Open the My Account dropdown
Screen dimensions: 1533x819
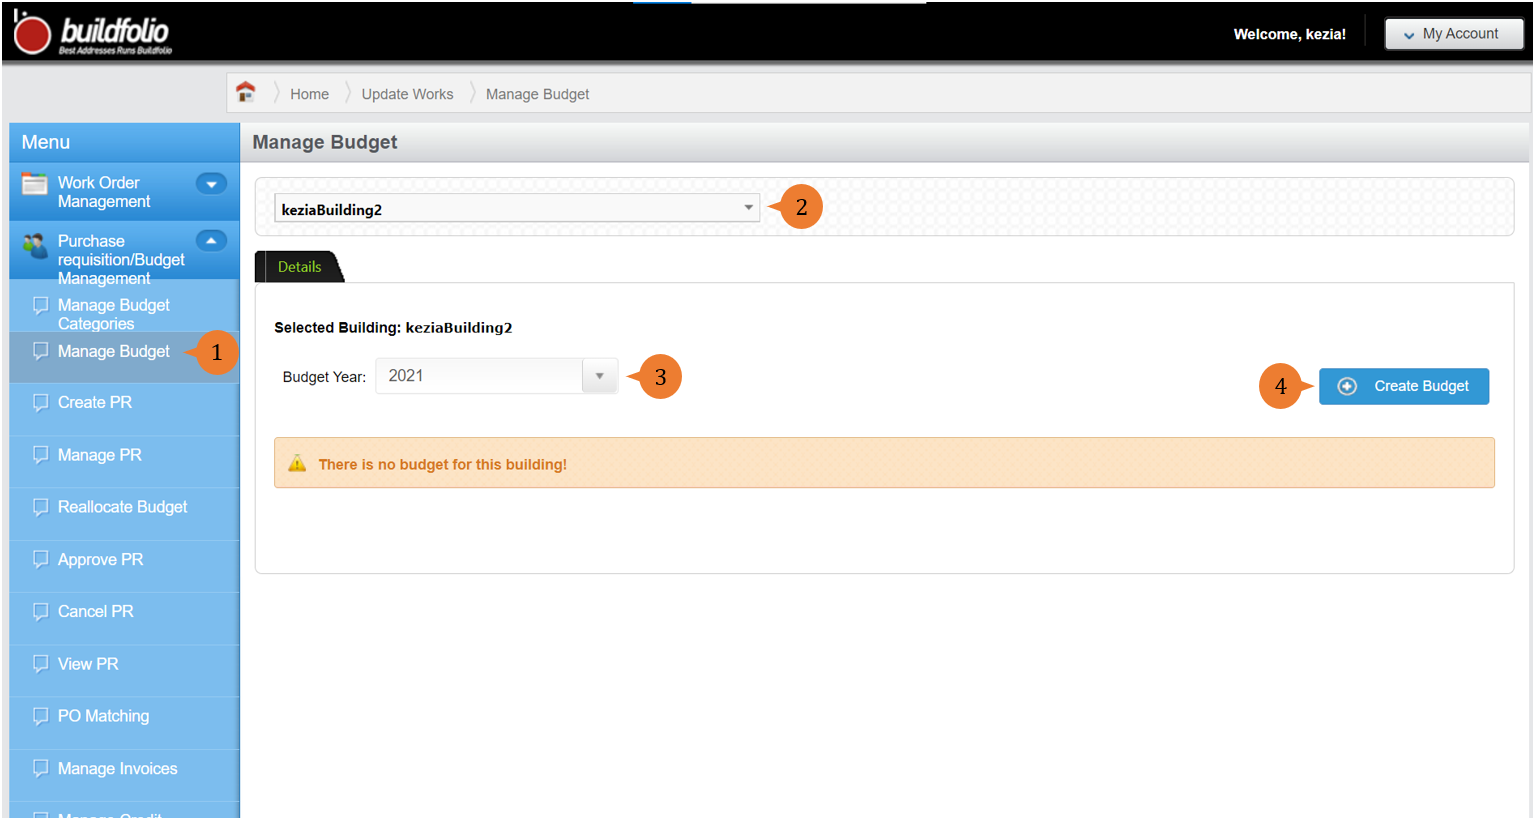[x=1454, y=34]
